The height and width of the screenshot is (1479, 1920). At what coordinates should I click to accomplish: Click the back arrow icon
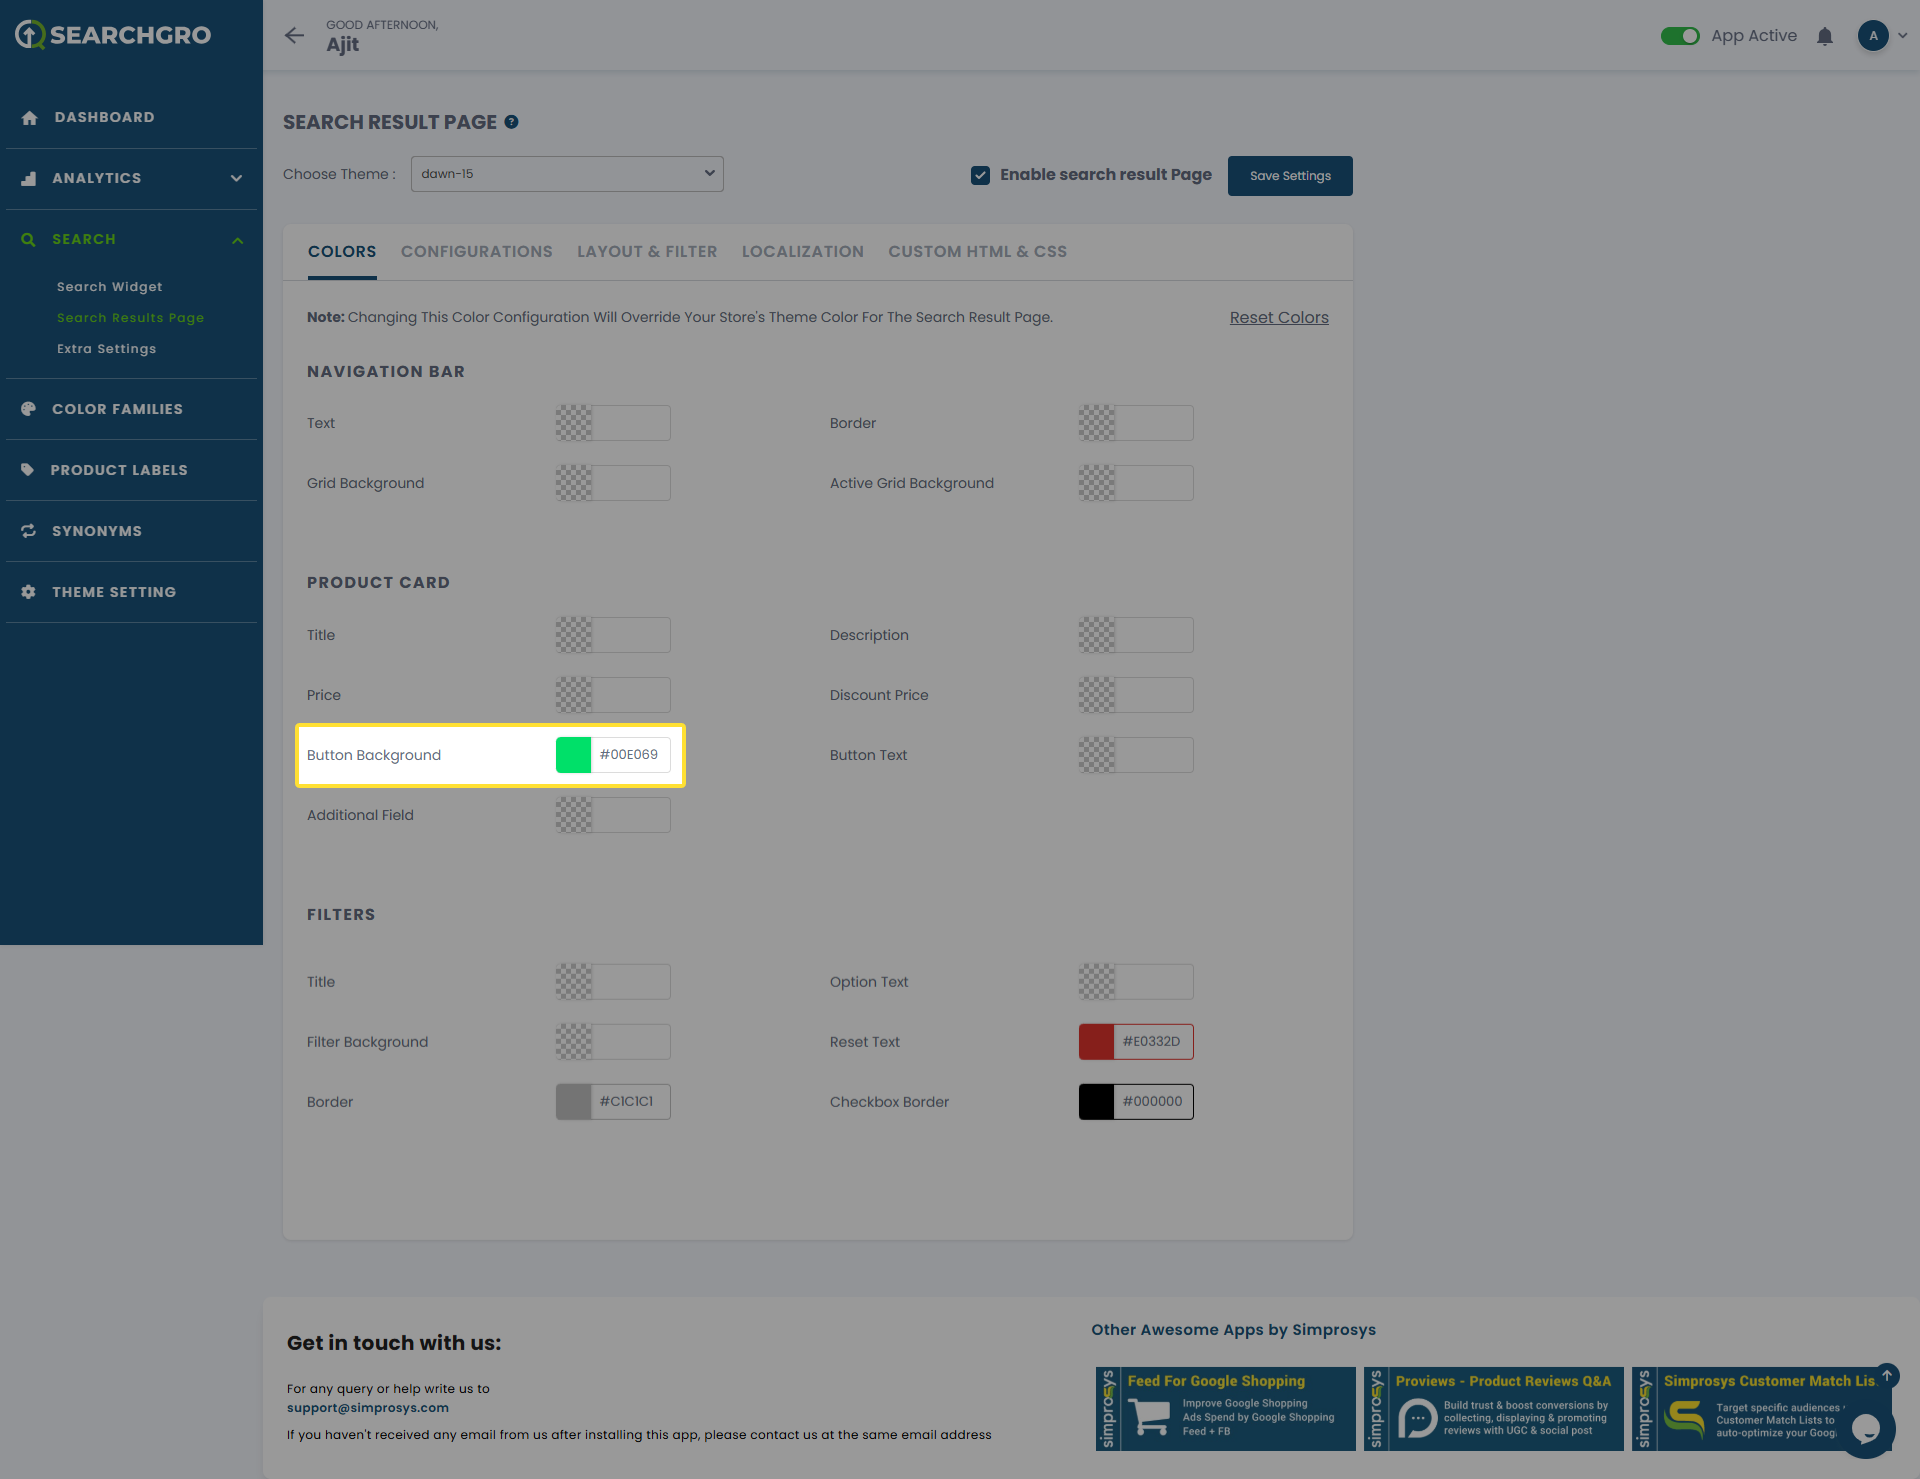294,36
